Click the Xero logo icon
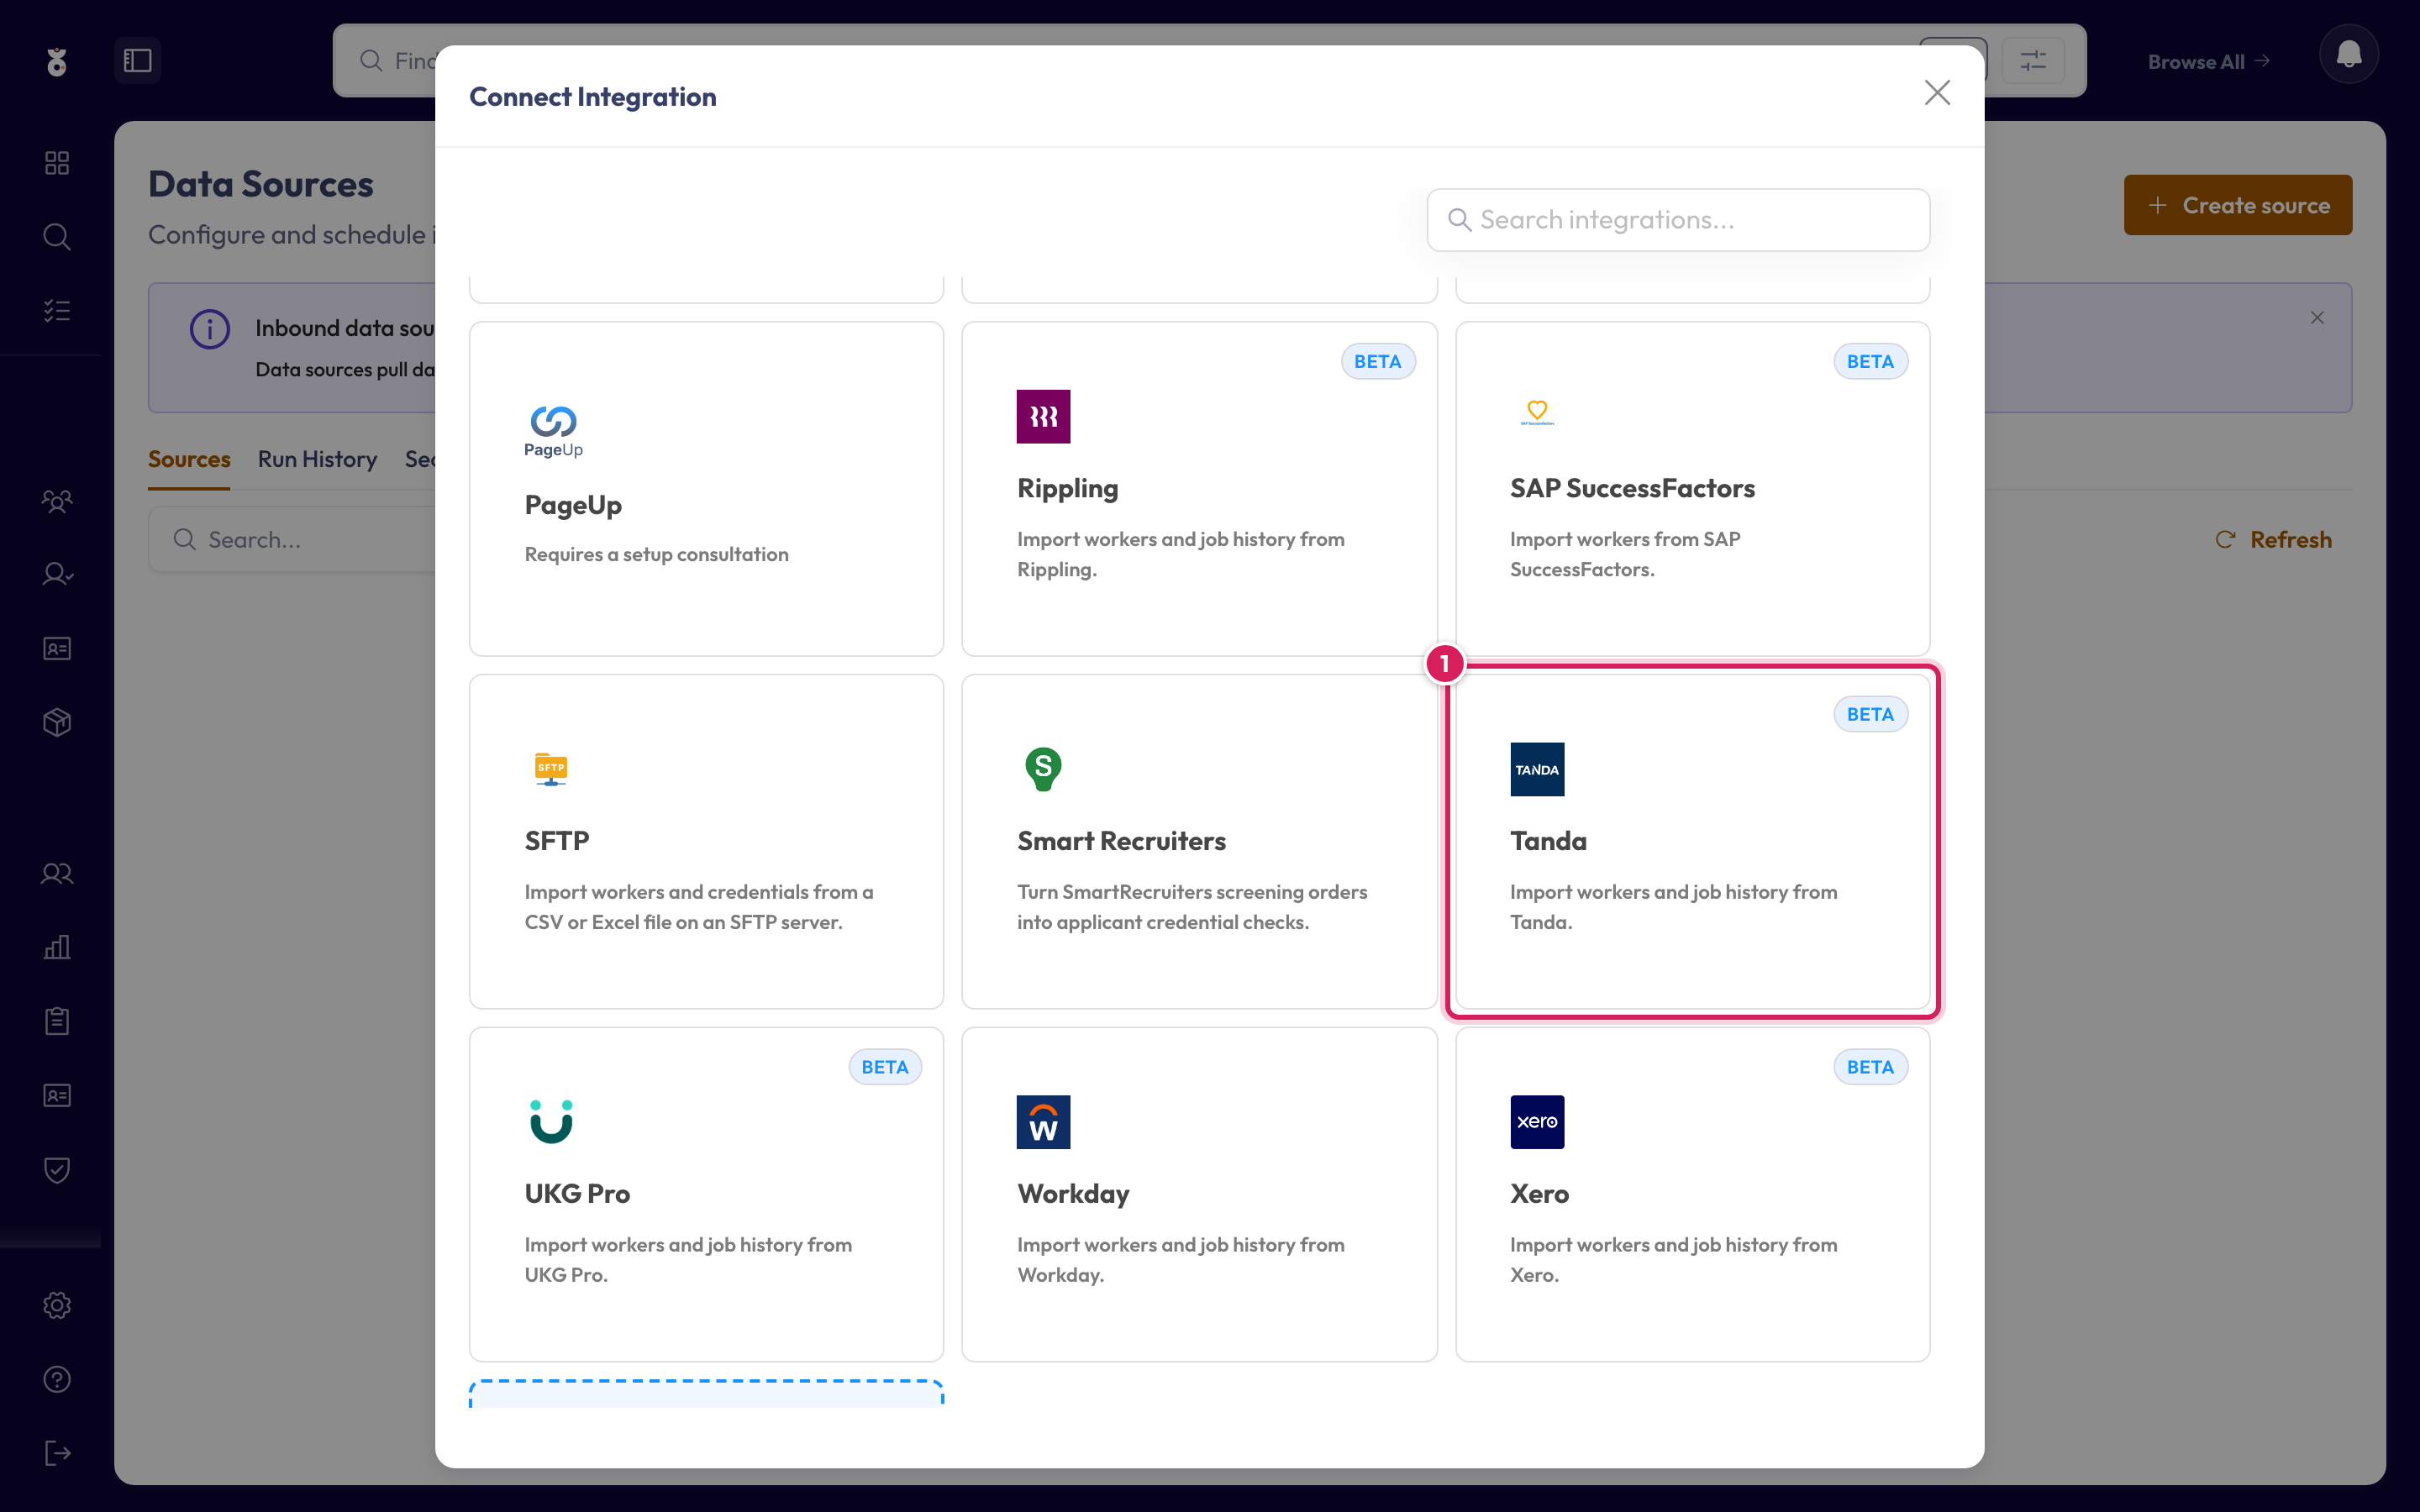The image size is (2420, 1512). coord(1537,1122)
